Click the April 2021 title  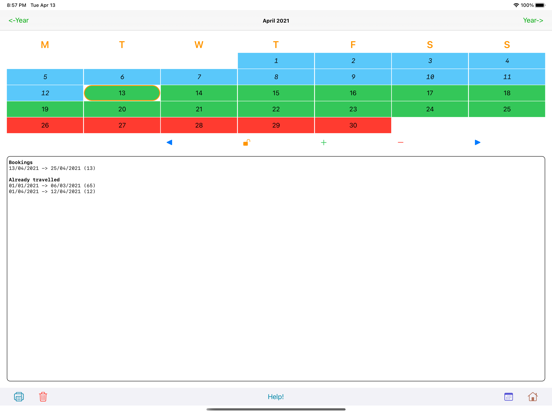[276, 21]
